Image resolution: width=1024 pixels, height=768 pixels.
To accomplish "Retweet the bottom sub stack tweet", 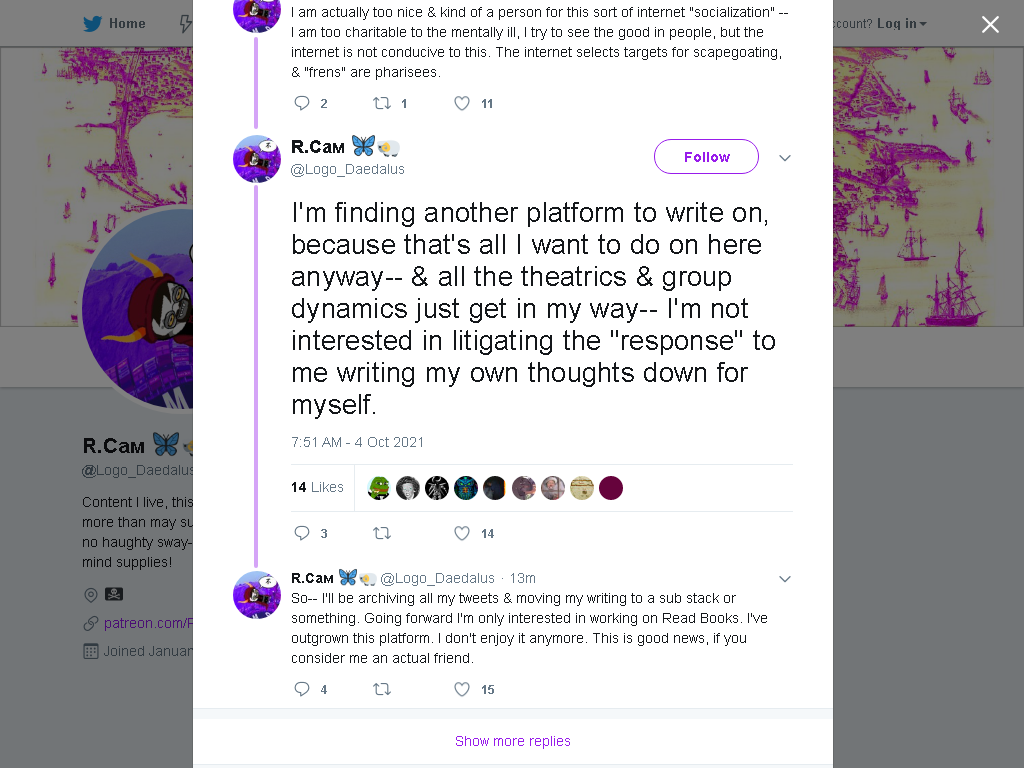I will [x=382, y=689].
